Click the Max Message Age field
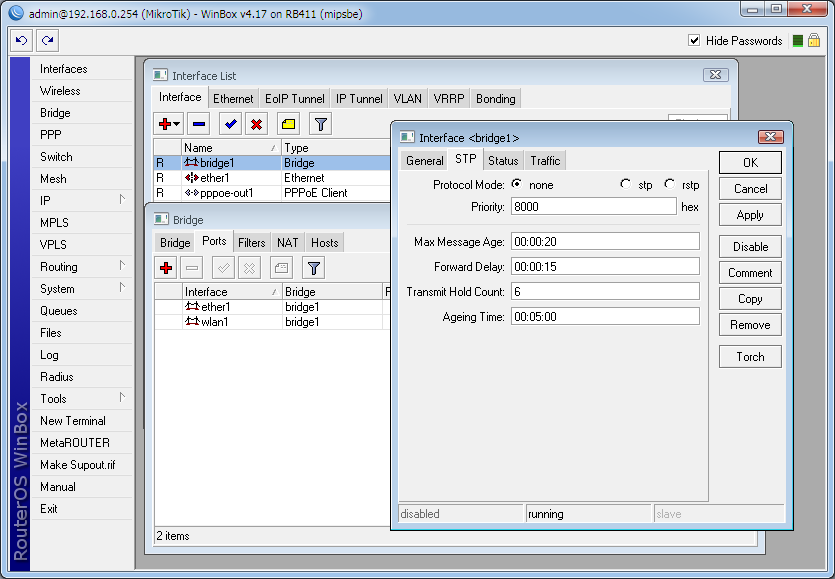The height and width of the screenshot is (579, 835). point(605,241)
